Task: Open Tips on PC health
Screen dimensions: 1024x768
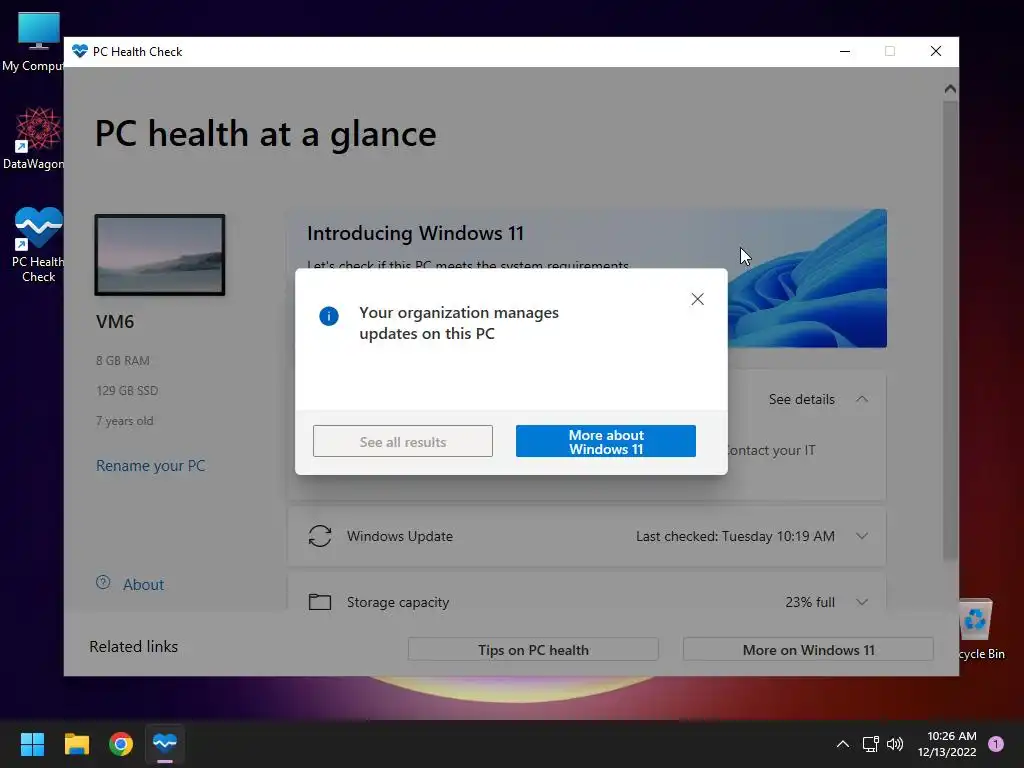Action: tap(533, 650)
